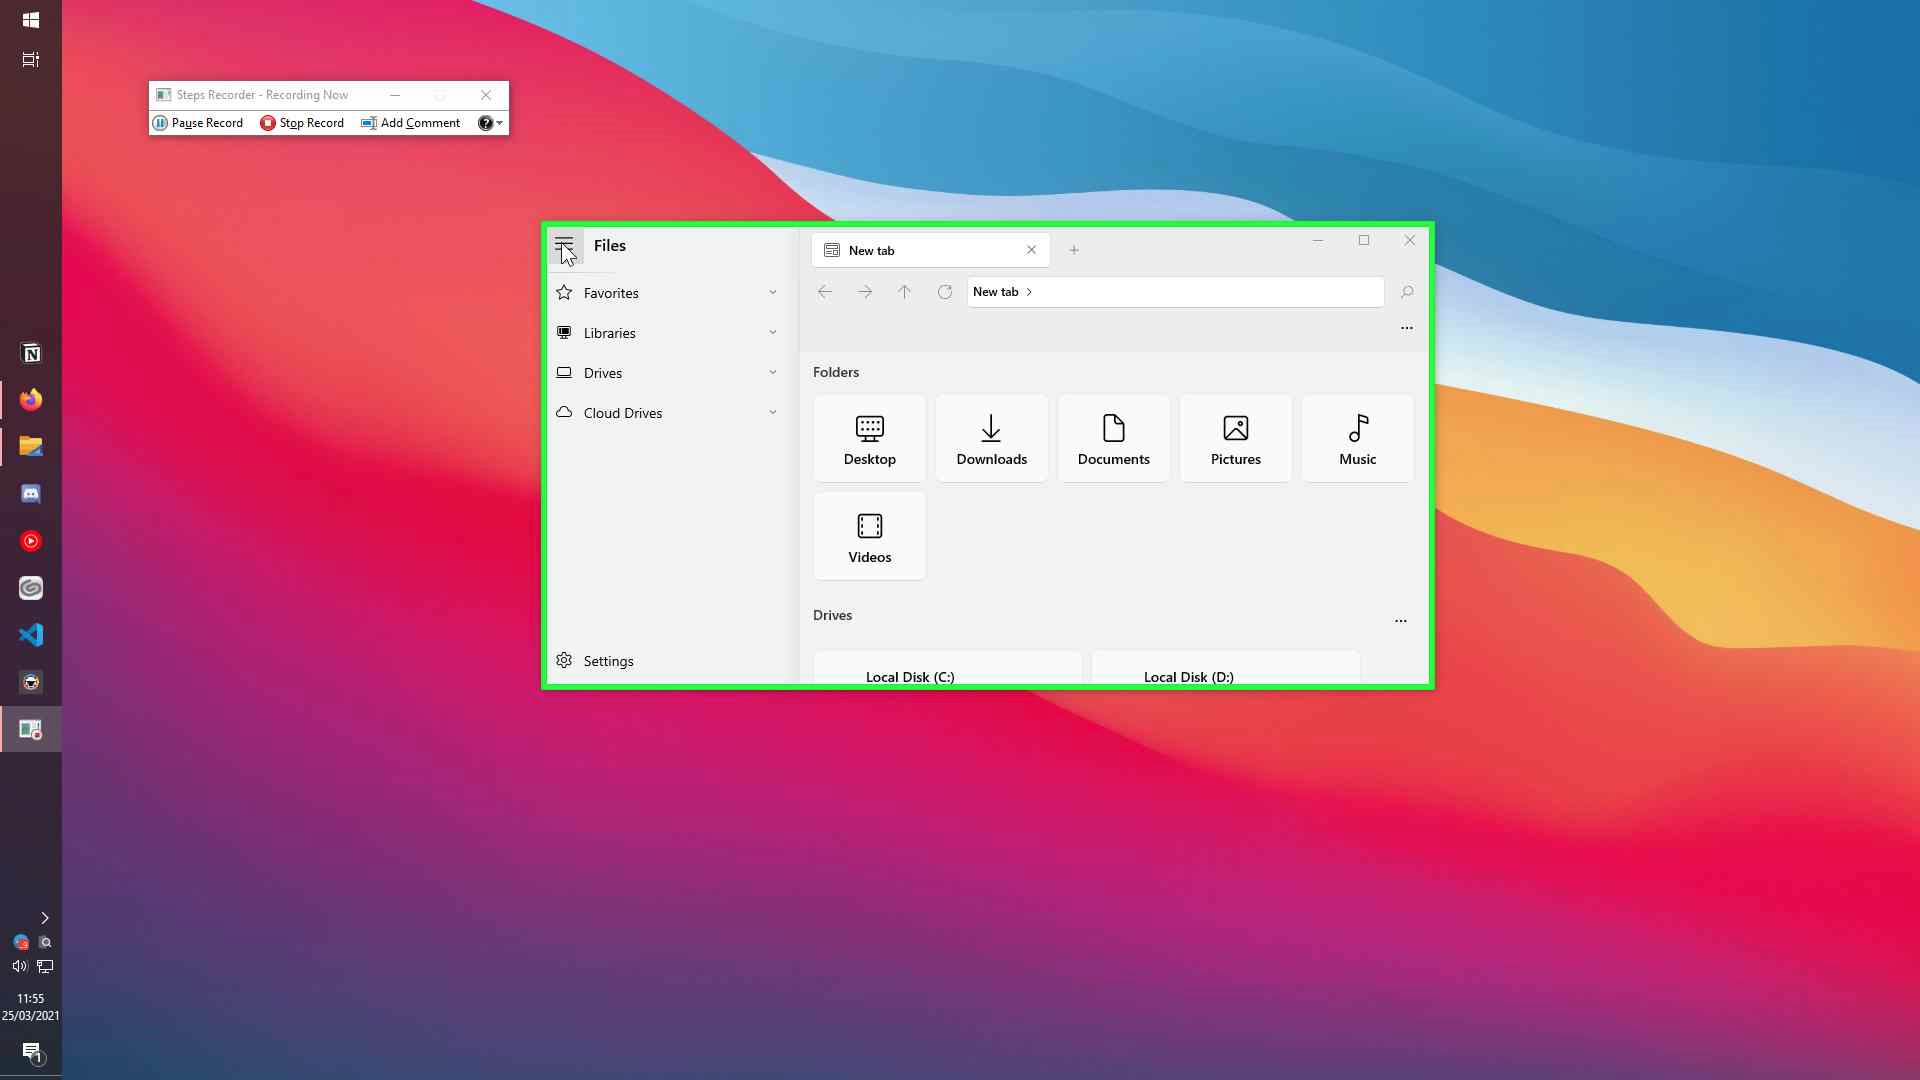Refresh the current Files view

point(944,291)
